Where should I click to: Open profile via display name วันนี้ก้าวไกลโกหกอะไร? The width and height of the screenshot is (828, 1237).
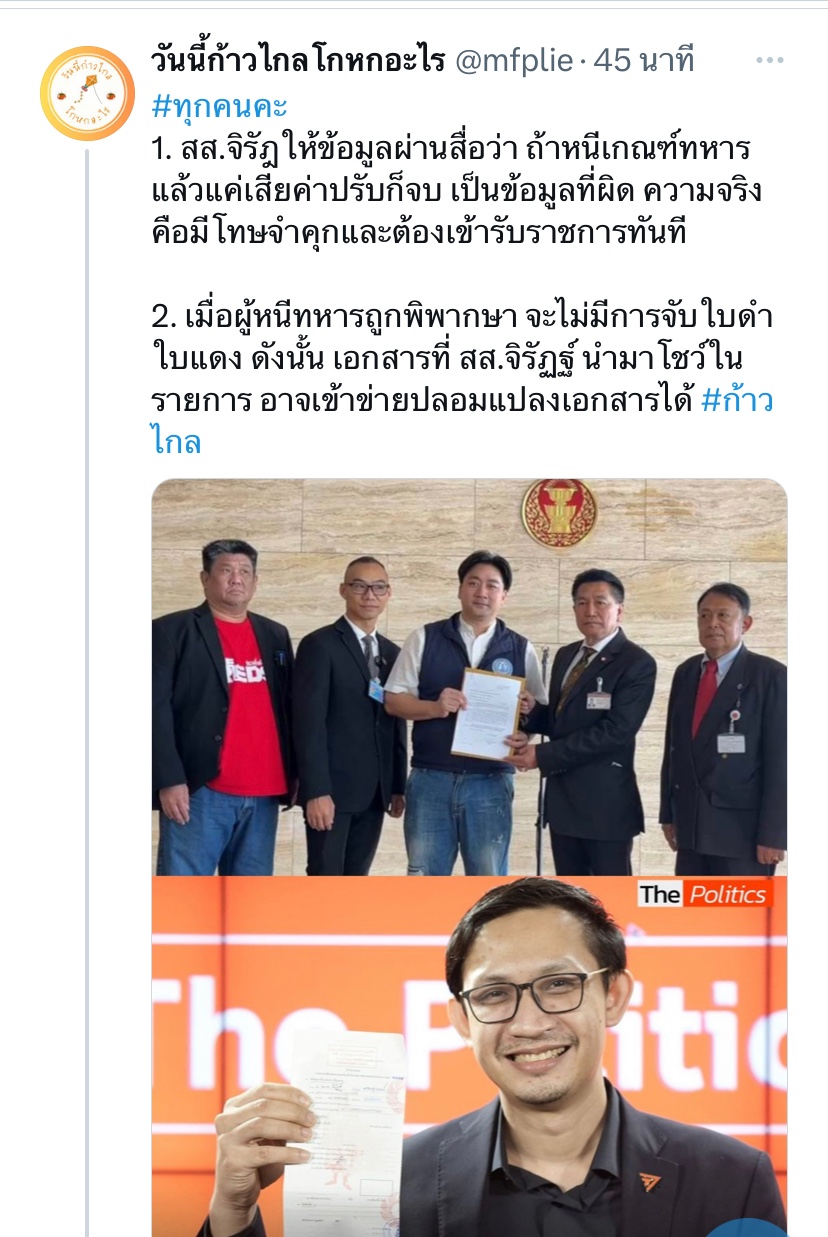pos(298,61)
